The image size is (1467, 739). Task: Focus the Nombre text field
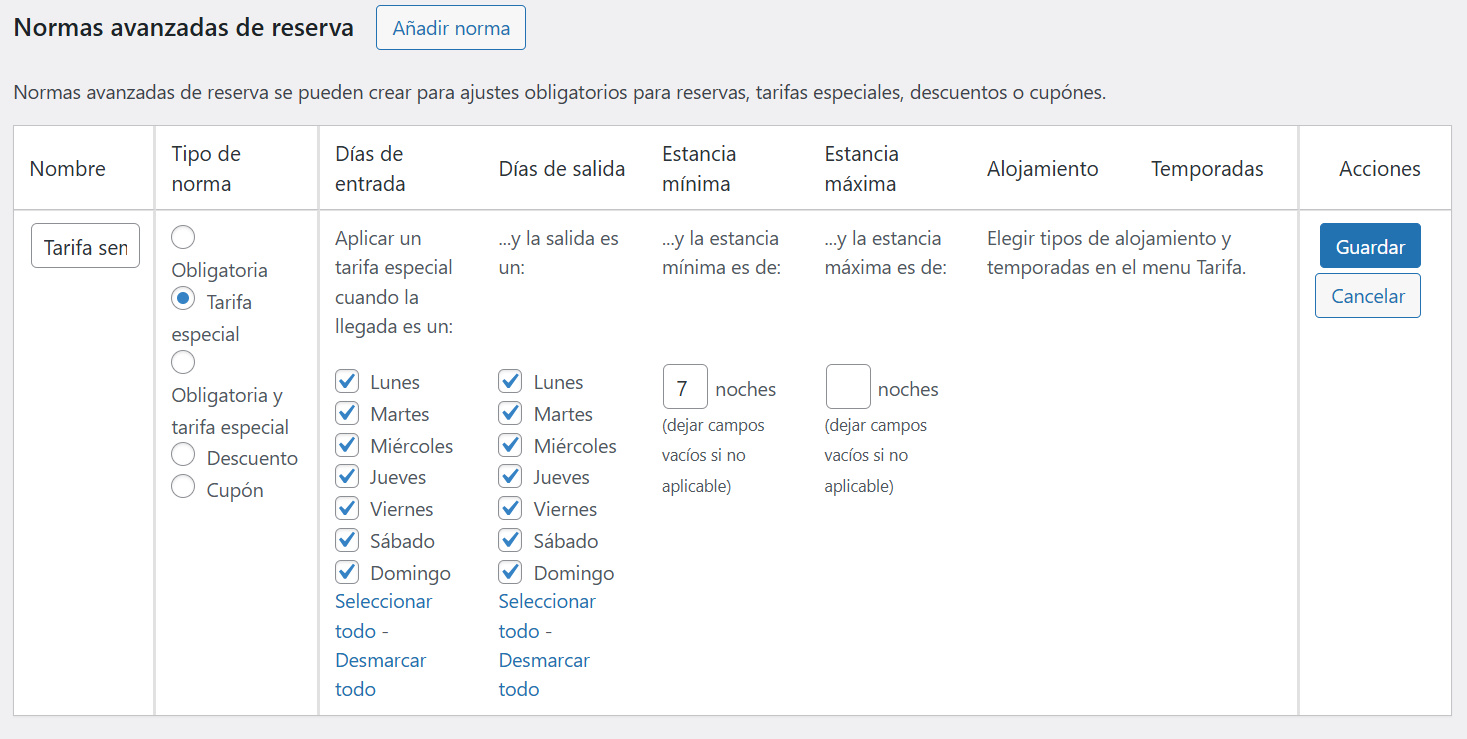click(x=85, y=246)
